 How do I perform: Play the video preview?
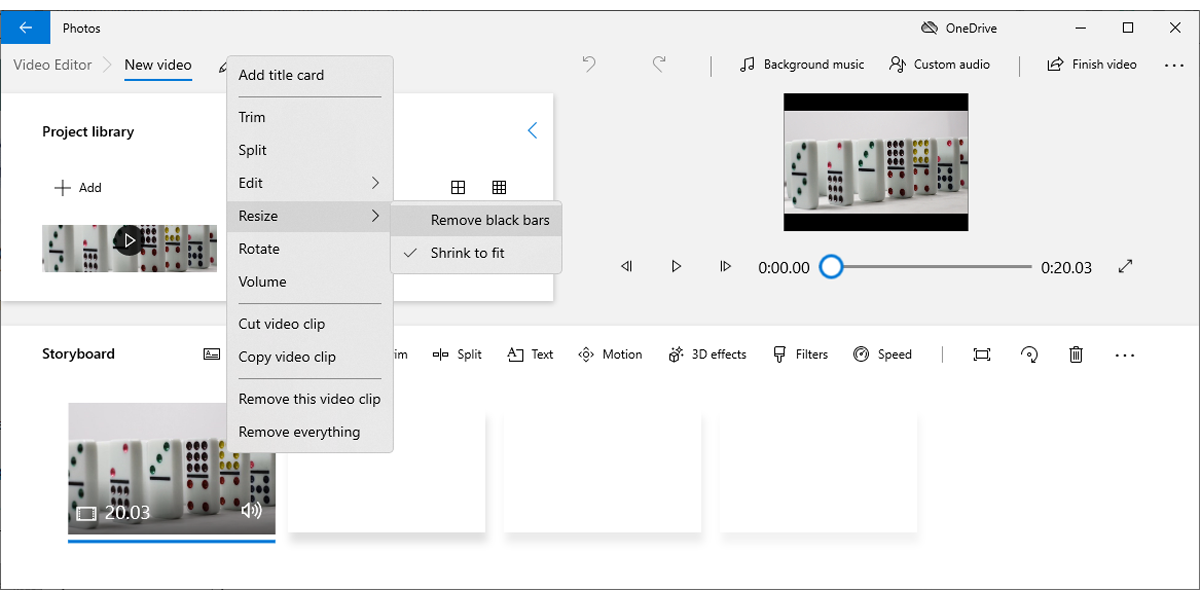(676, 267)
